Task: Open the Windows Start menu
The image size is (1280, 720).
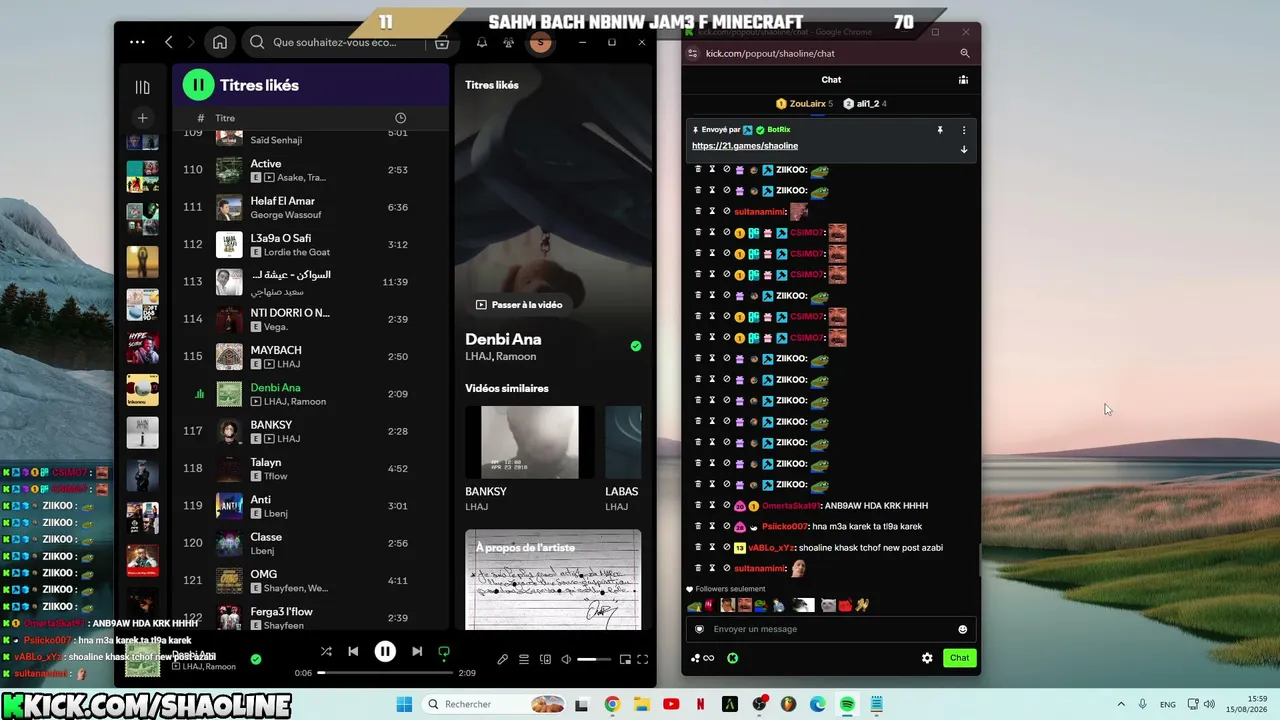Action: tap(404, 704)
